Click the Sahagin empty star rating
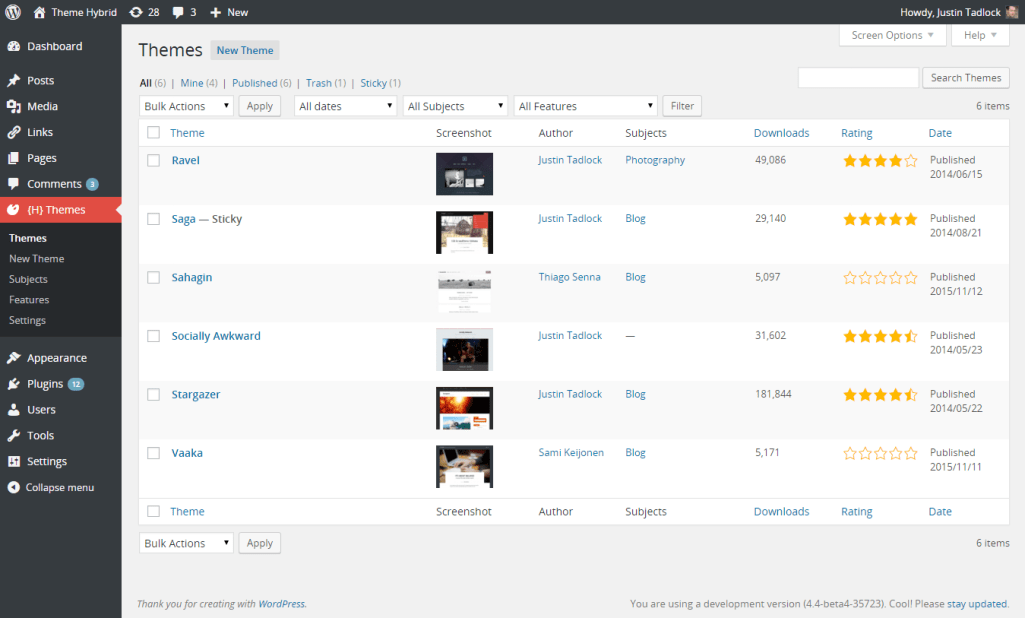The image size is (1025, 618). 880,277
